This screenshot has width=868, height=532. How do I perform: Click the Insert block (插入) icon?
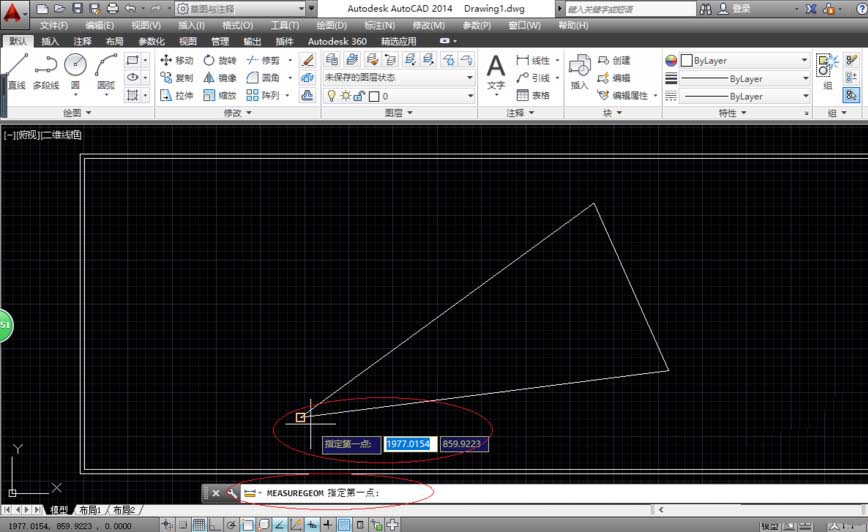click(580, 72)
